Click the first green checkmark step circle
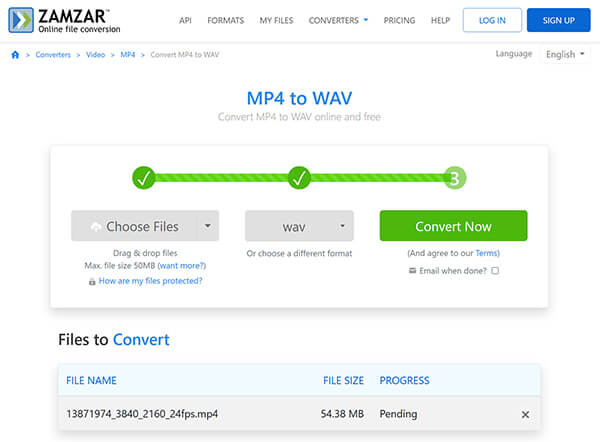 coord(143,178)
